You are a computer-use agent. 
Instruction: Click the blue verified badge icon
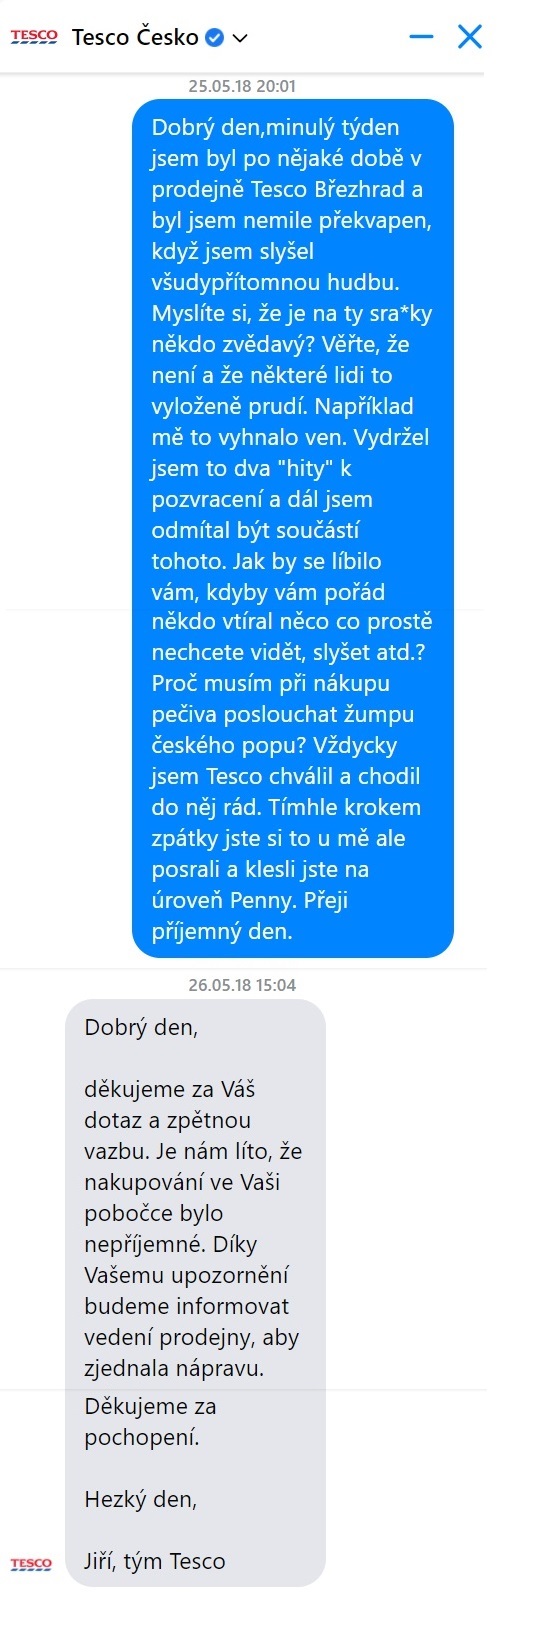click(x=214, y=38)
